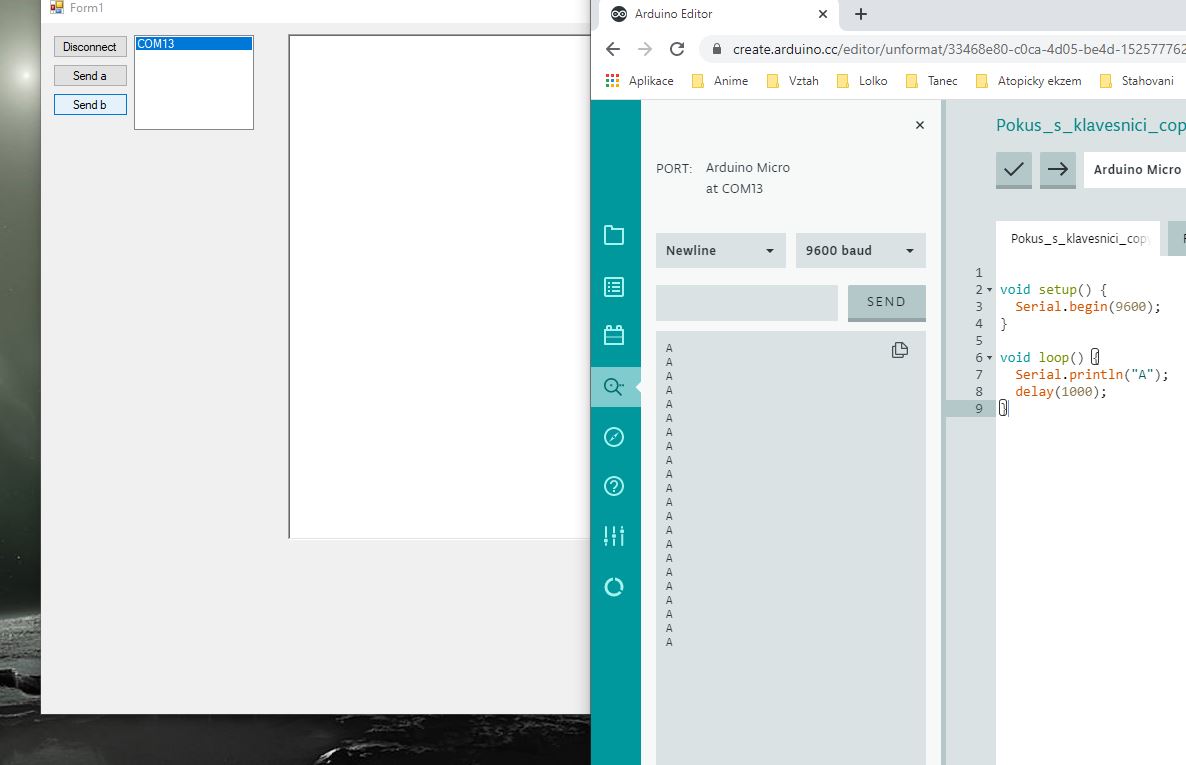Open the Libraries icon in sidebar

tap(614, 335)
